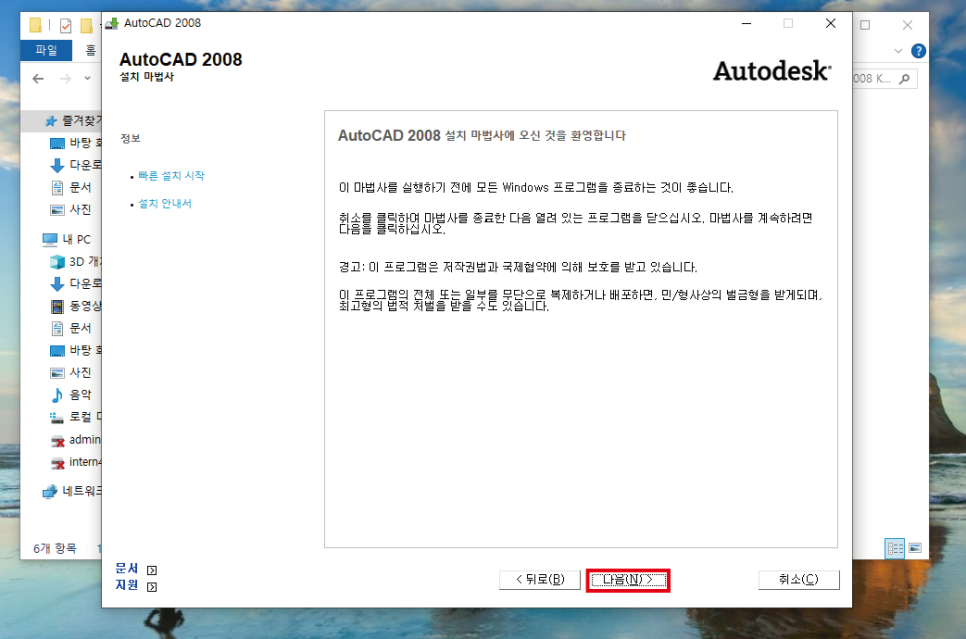Click the arrow icon next to 지원
Image resolution: width=966 pixels, height=639 pixels.
tap(152, 587)
